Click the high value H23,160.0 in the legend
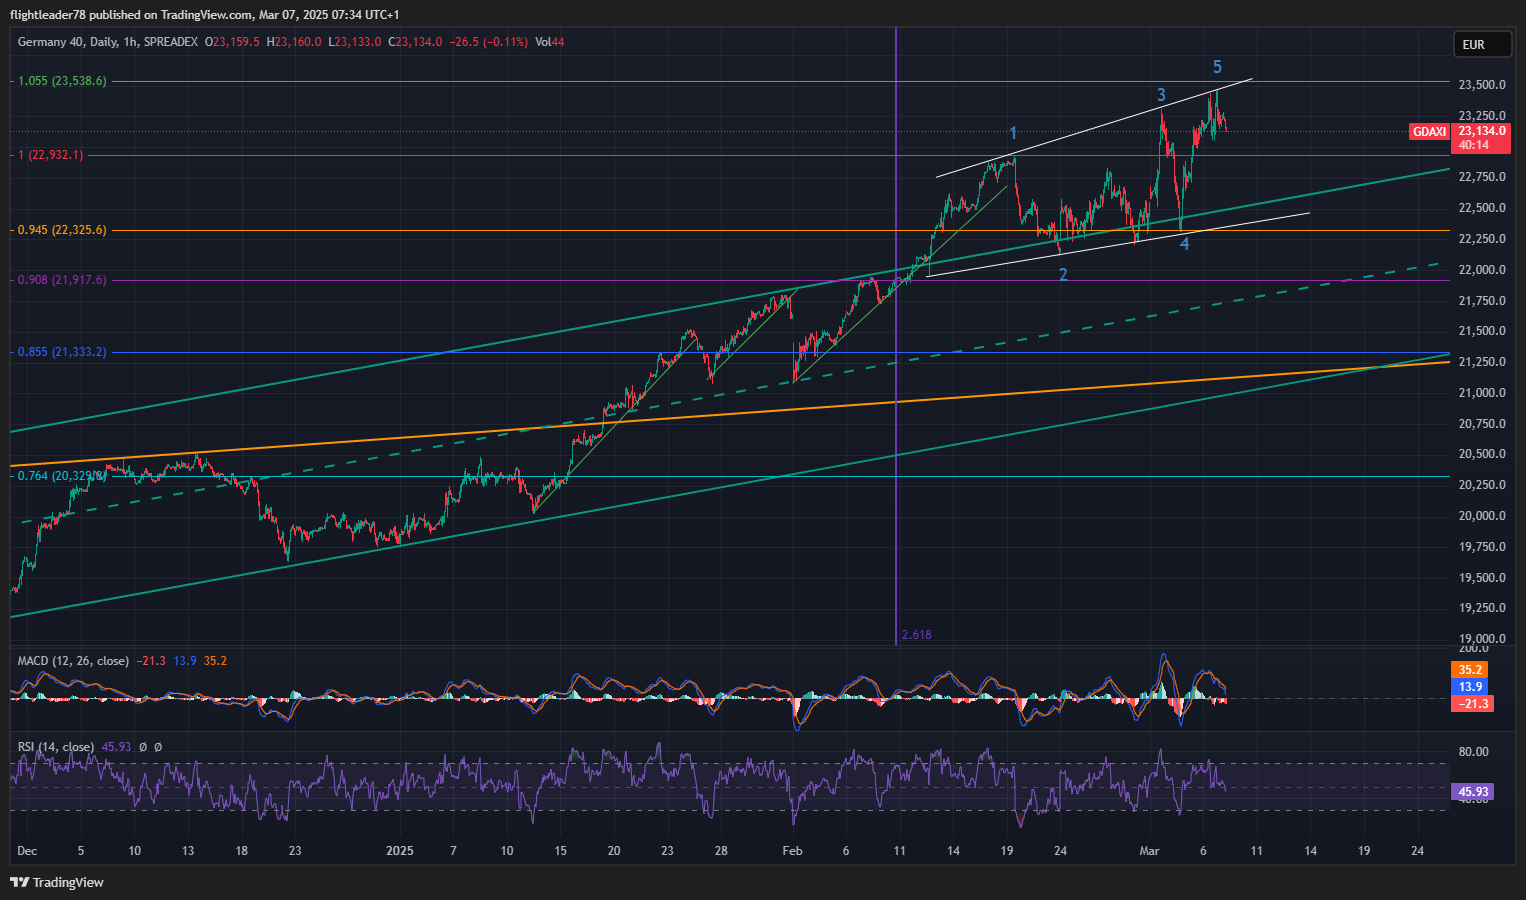This screenshot has width=1526, height=900. click(294, 42)
